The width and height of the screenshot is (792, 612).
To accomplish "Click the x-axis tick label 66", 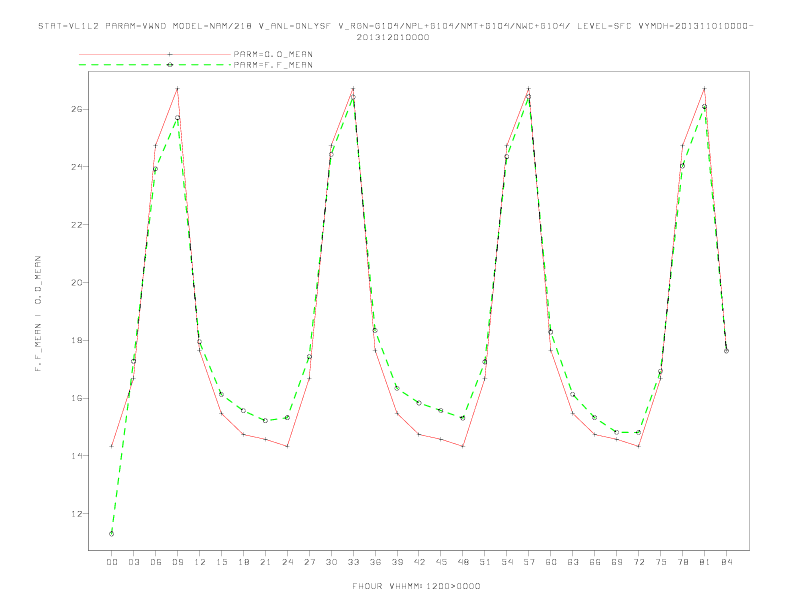I will (x=595, y=562).
